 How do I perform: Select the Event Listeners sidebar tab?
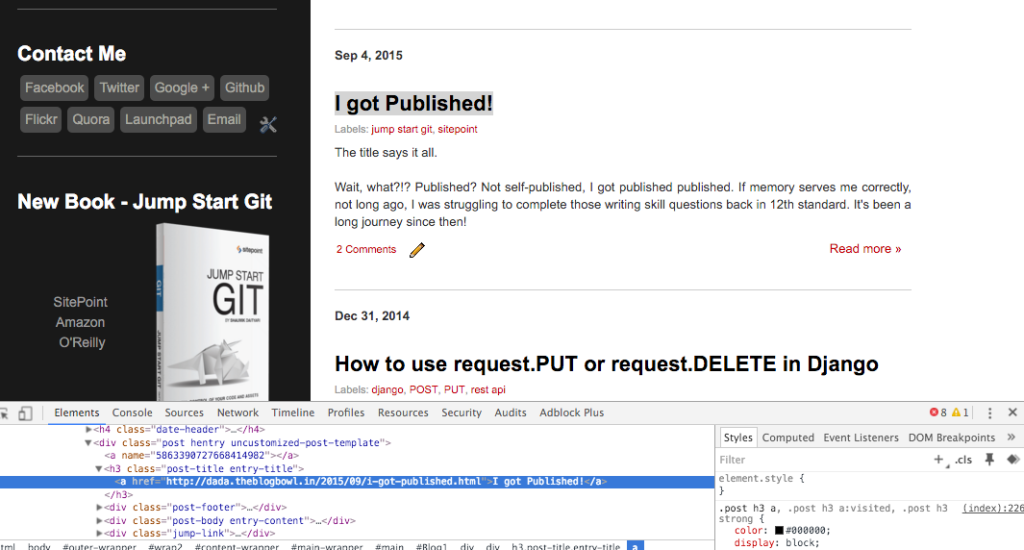[x=861, y=438]
